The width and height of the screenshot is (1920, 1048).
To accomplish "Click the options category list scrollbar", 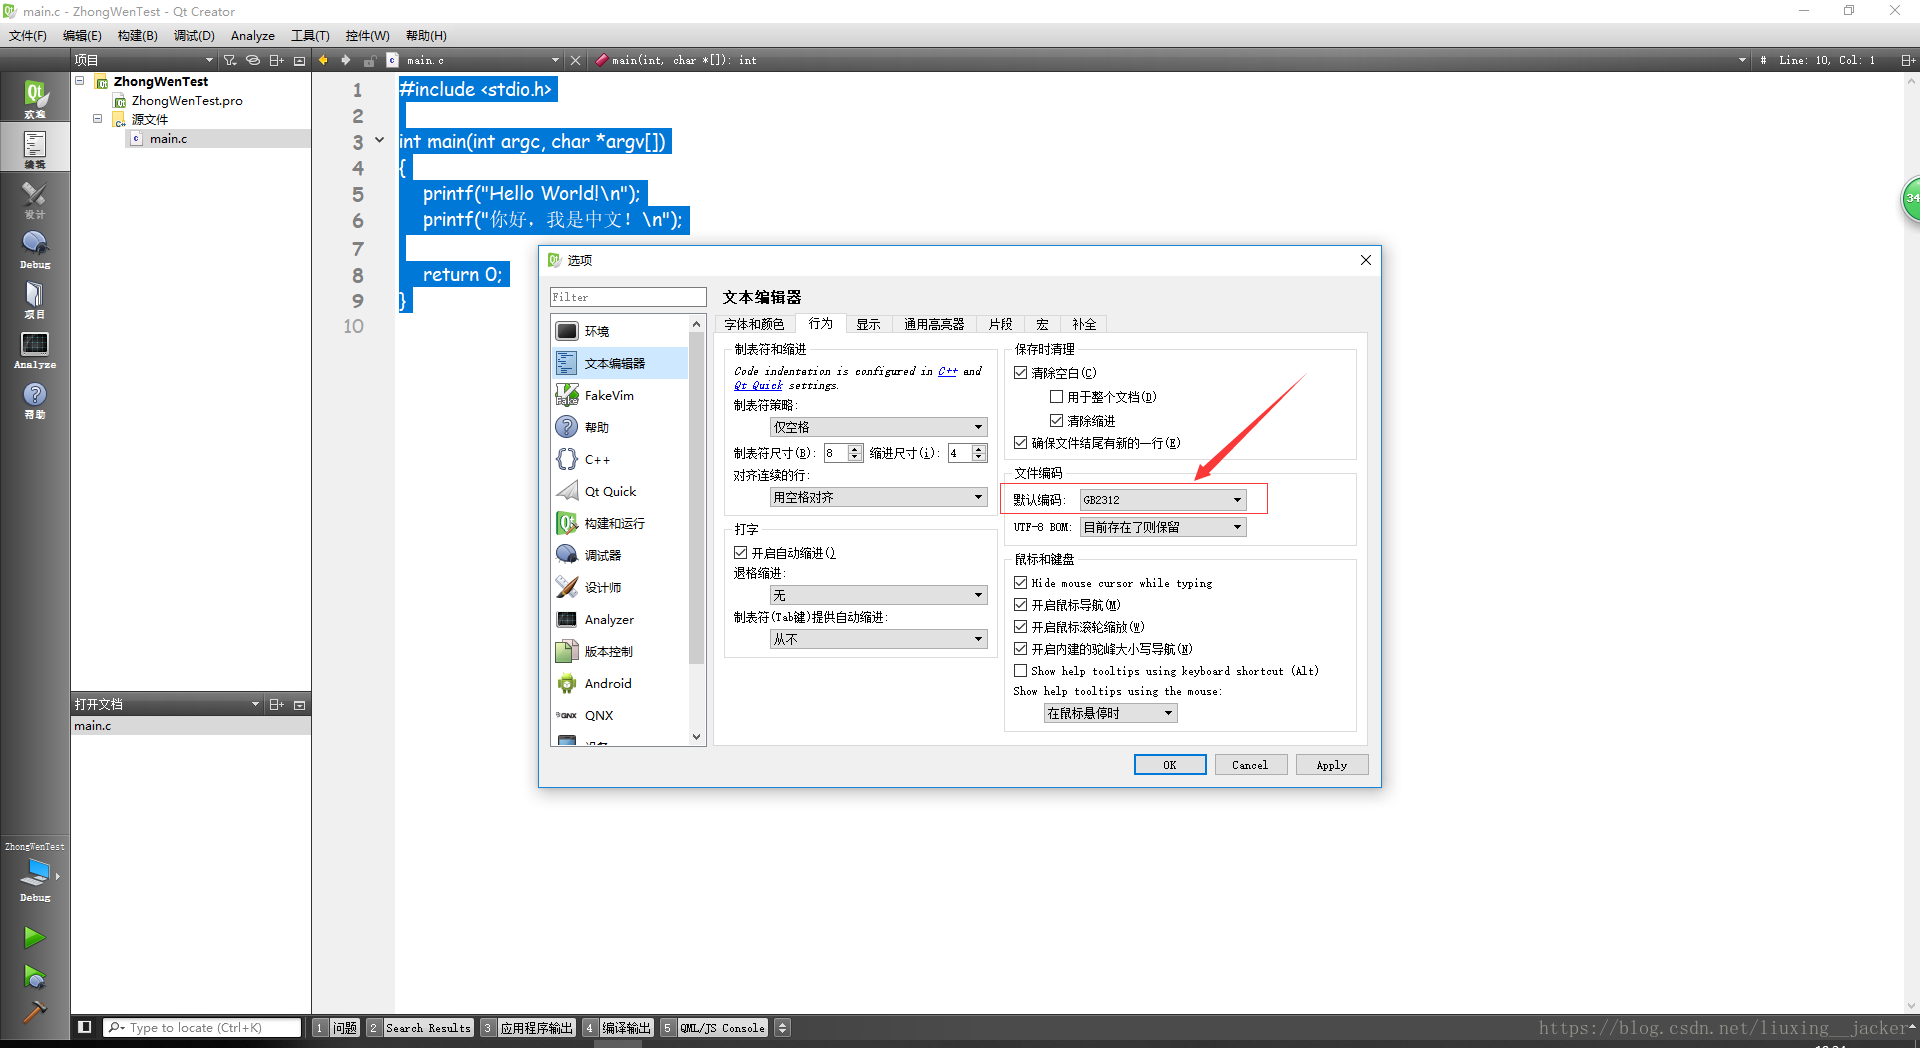I will (x=697, y=500).
